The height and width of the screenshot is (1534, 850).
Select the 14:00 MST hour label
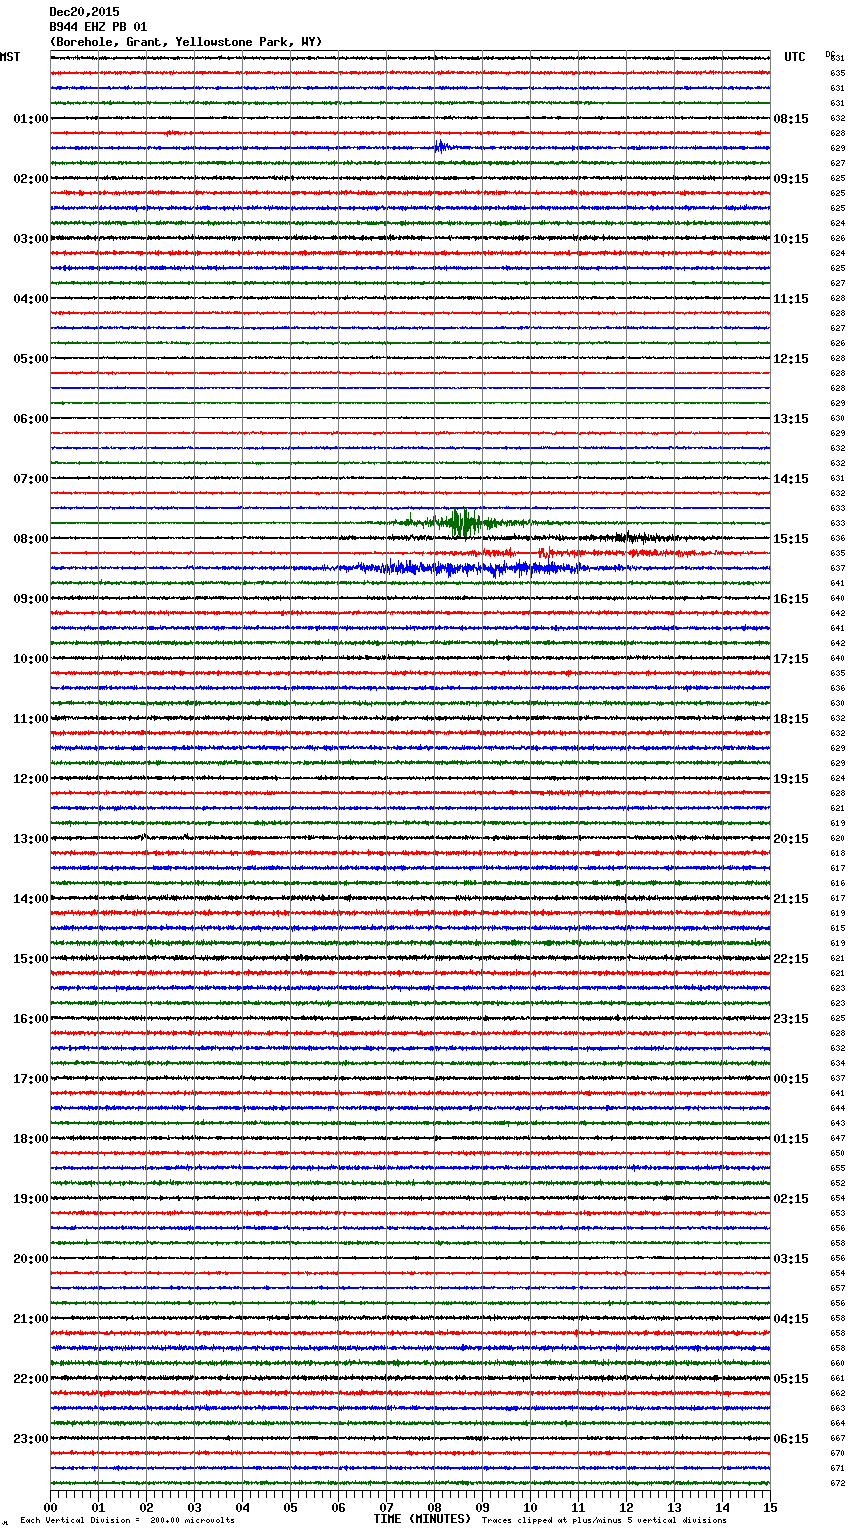coord(31,899)
